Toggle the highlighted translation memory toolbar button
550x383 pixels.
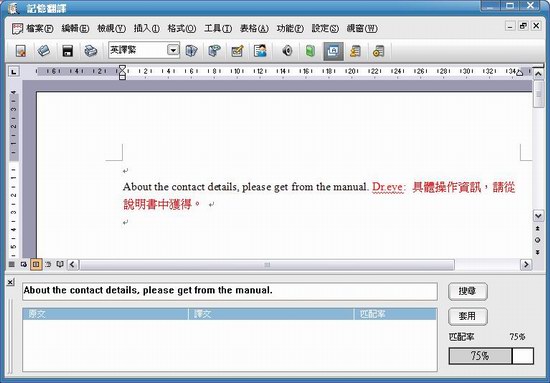(333, 51)
